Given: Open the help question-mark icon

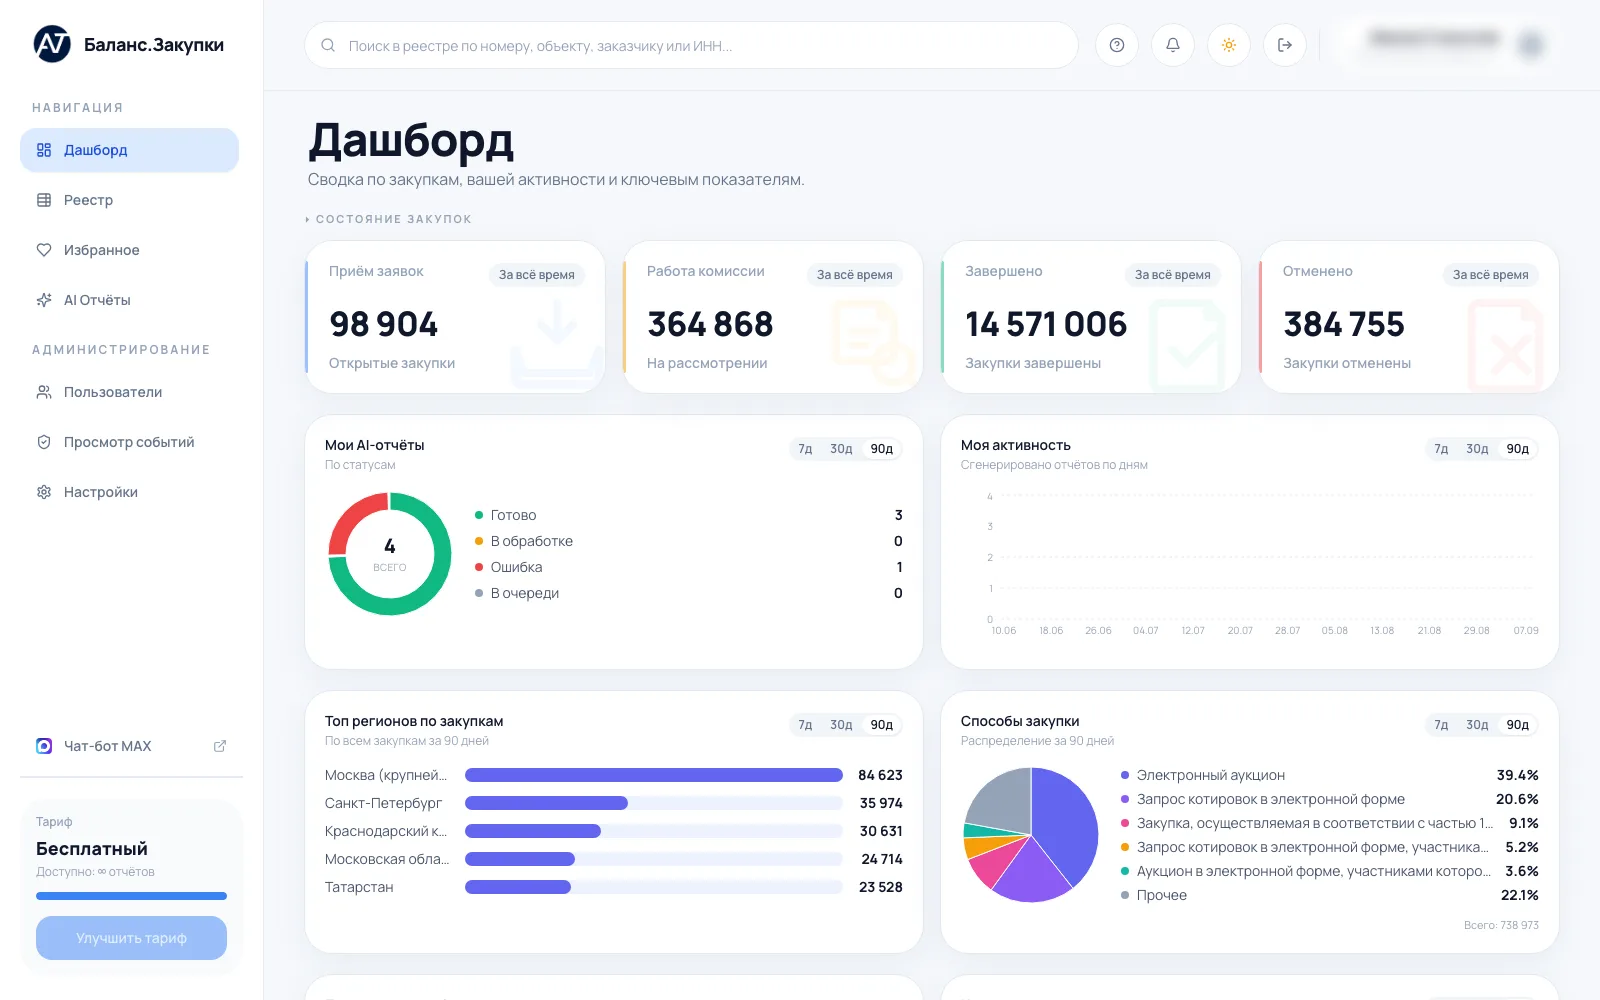Looking at the screenshot, I should (x=1117, y=45).
